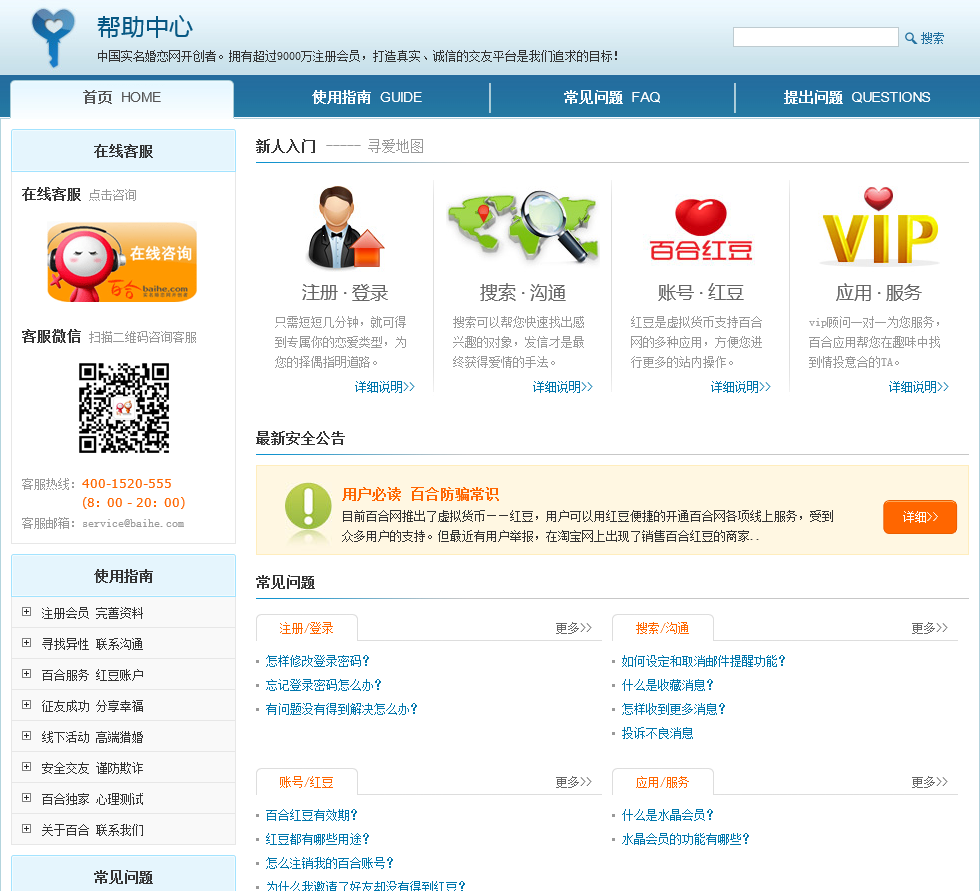Click the WeChat QR code image
The height and width of the screenshot is (891, 980).
124,407
